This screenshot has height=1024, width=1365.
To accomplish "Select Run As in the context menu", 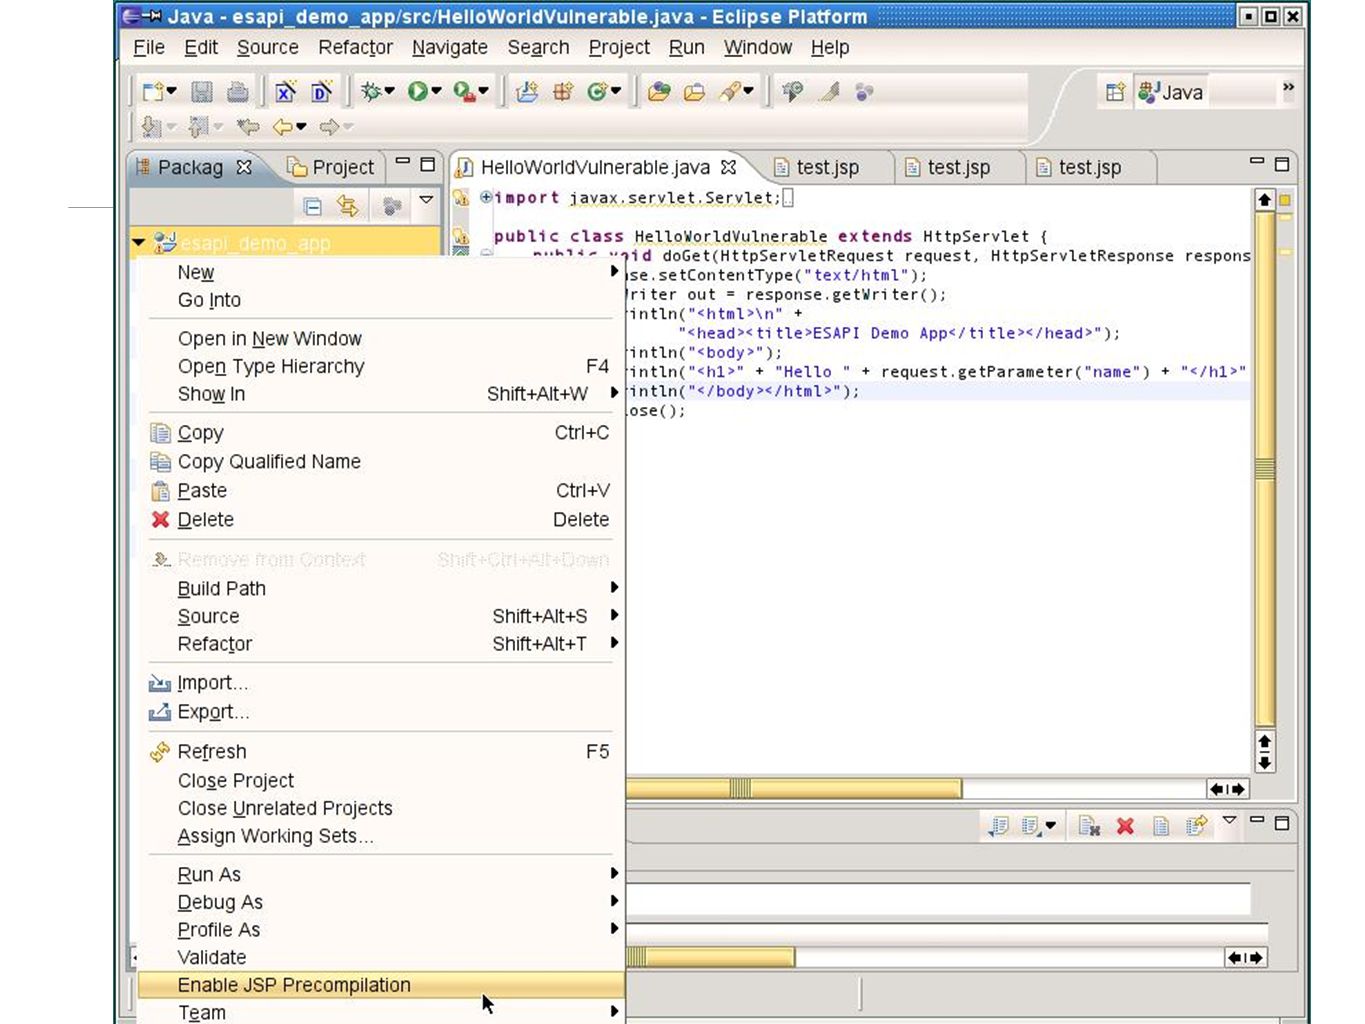I will [381, 874].
